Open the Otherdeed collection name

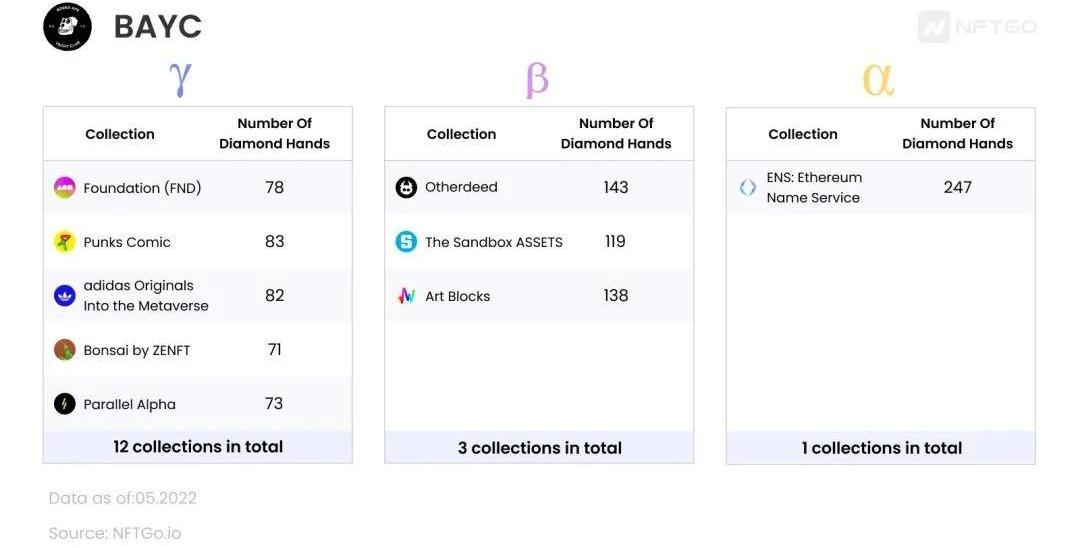click(461, 187)
